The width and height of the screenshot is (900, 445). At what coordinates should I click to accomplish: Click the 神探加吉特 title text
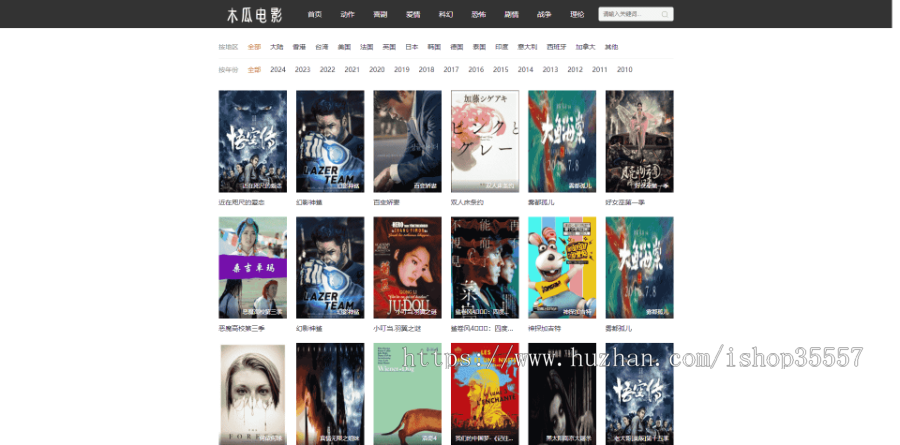[x=544, y=329]
